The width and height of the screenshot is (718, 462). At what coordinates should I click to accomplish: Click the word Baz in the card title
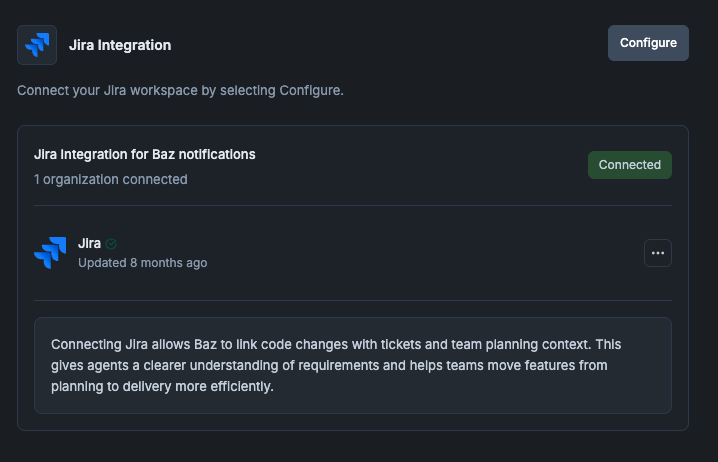(x=163, y=154)
